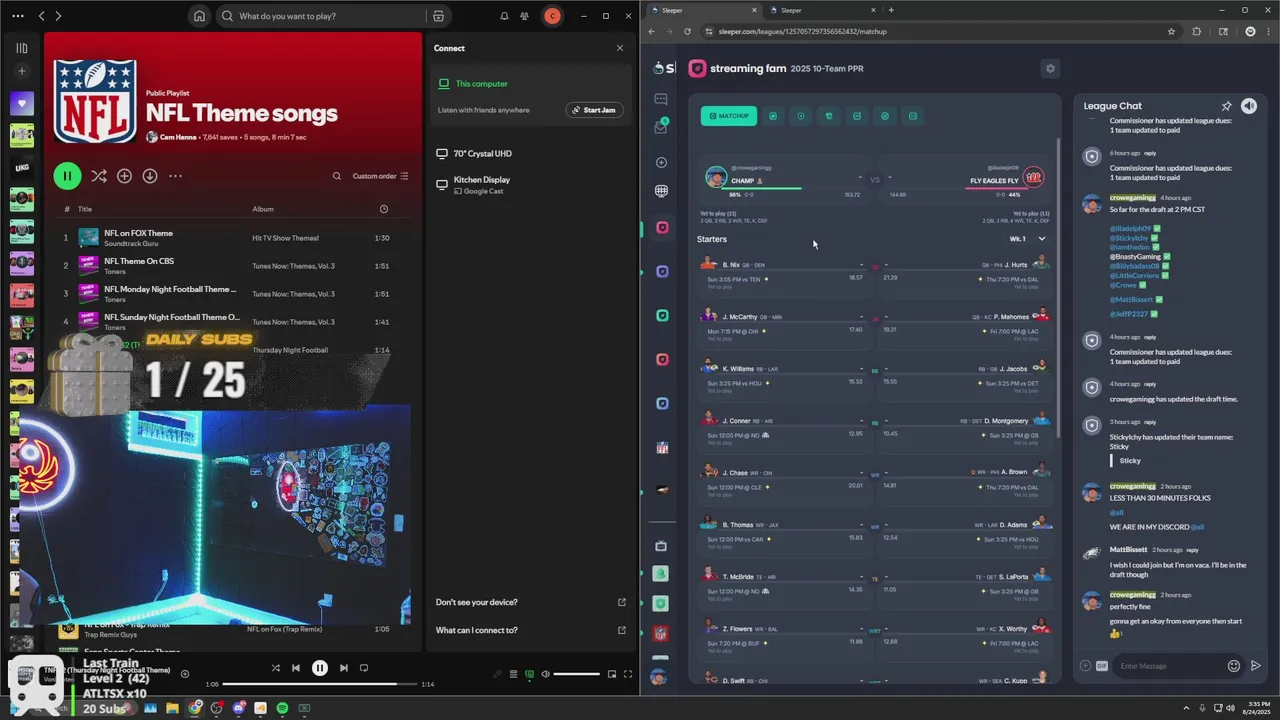The image size is (1280, 720).
Task: Adjust Spotify volume slider
Action: [577, 674]
